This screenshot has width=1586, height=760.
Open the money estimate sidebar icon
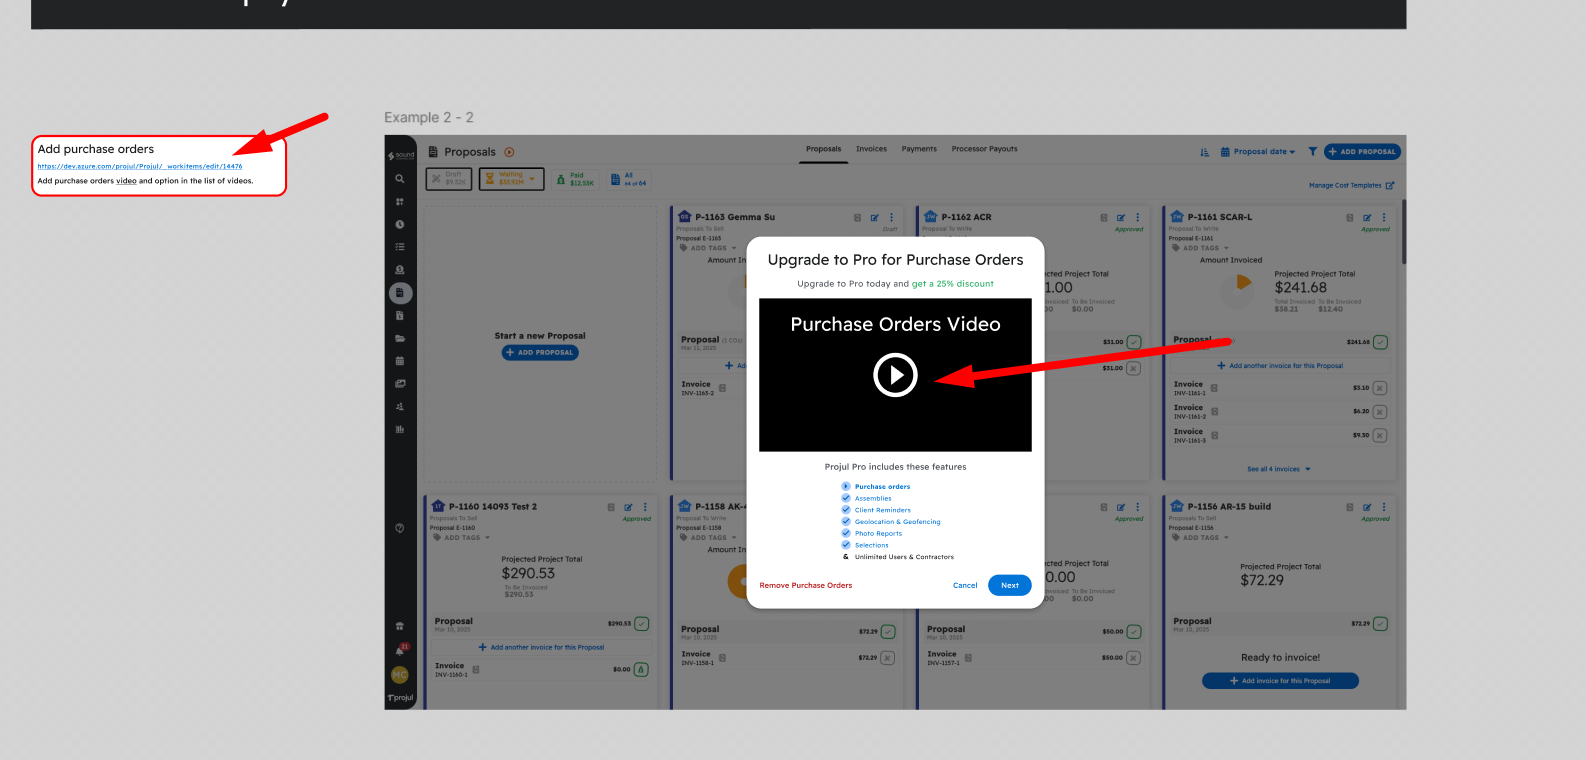pyautogui.click(x=400, y=270)
